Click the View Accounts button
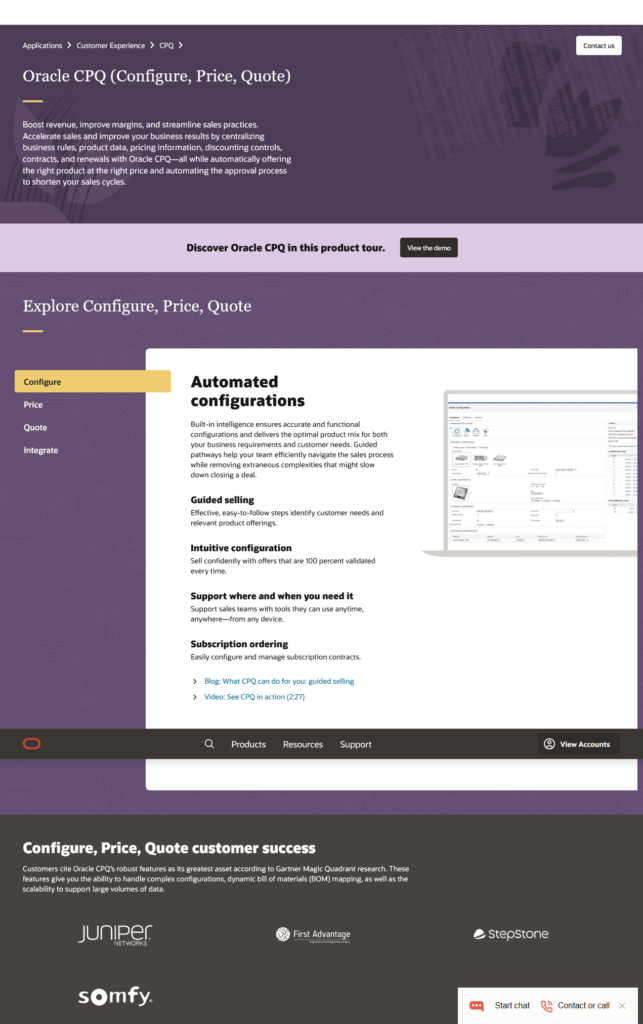 pyautogui.click(x=579, y=744)
